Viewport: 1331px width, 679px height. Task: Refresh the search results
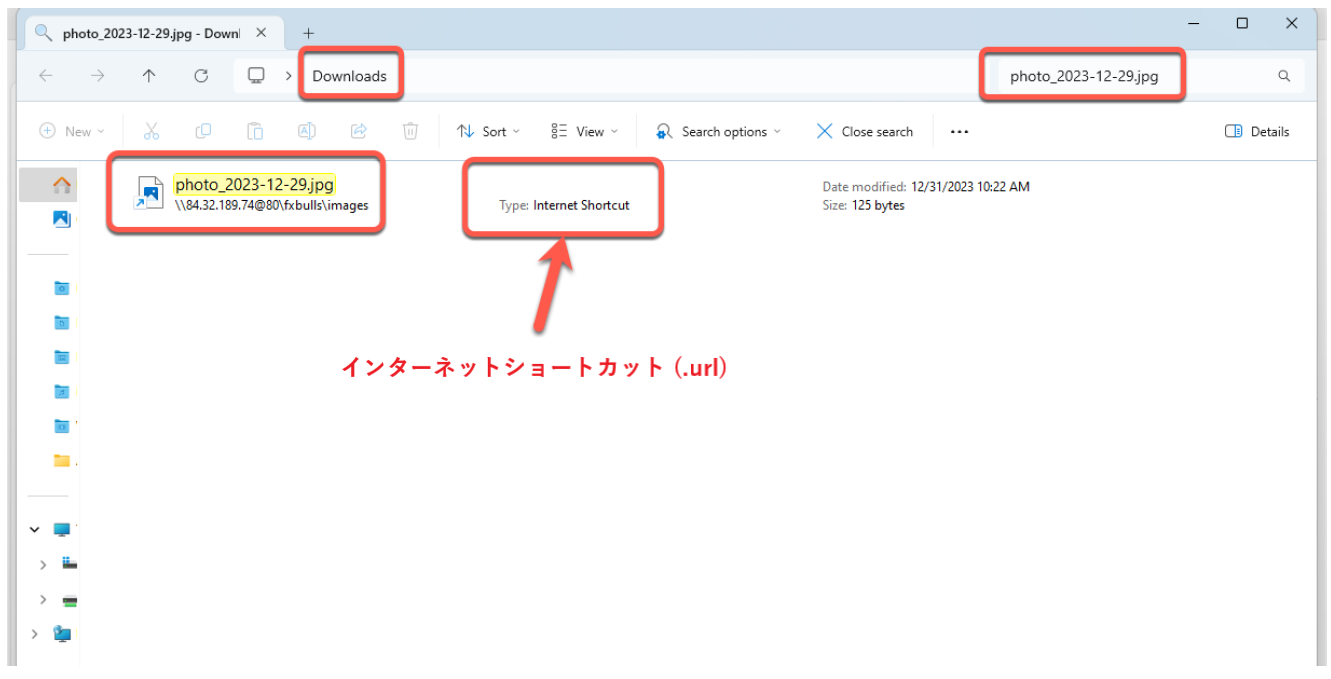coord(201,76)
